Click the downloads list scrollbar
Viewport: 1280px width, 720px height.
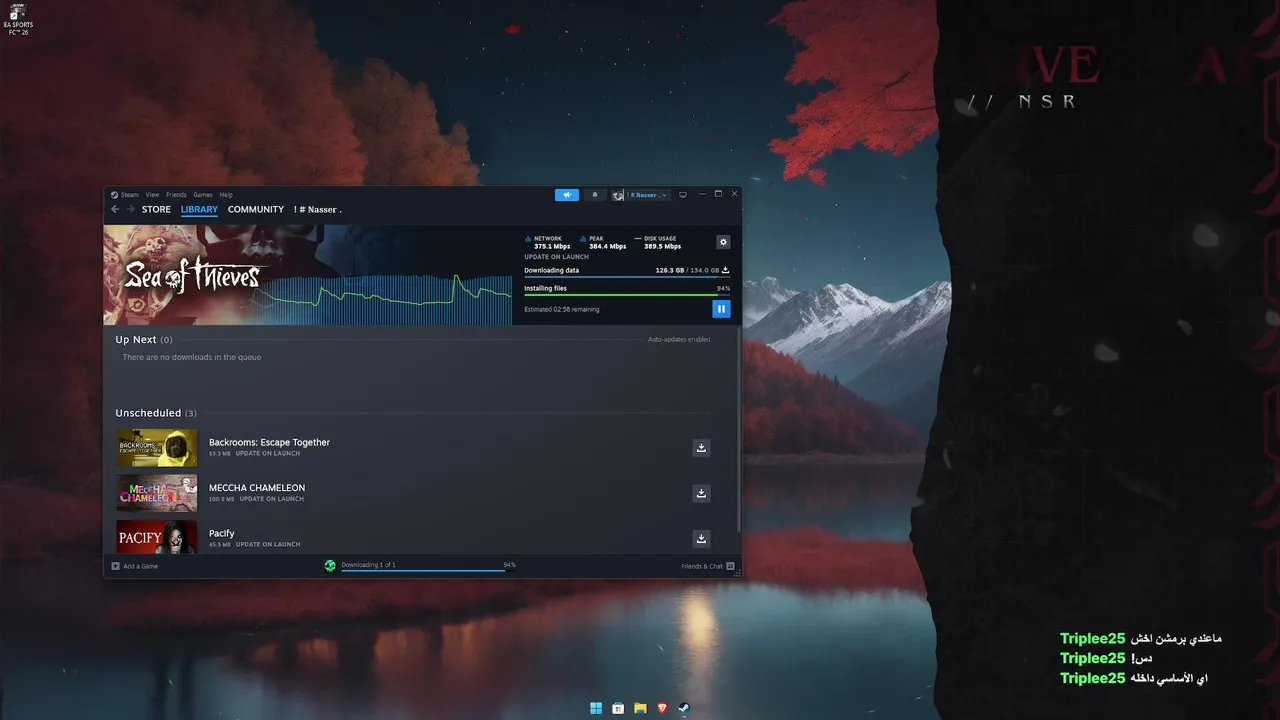click(739, 430)
